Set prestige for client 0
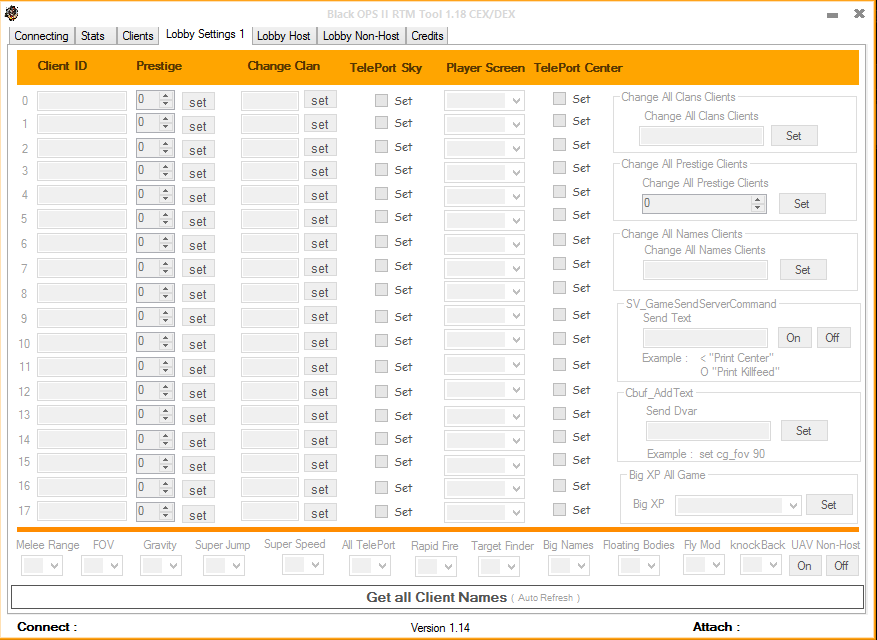This screenshot has height=640, width=877. (x=198, y=102)
